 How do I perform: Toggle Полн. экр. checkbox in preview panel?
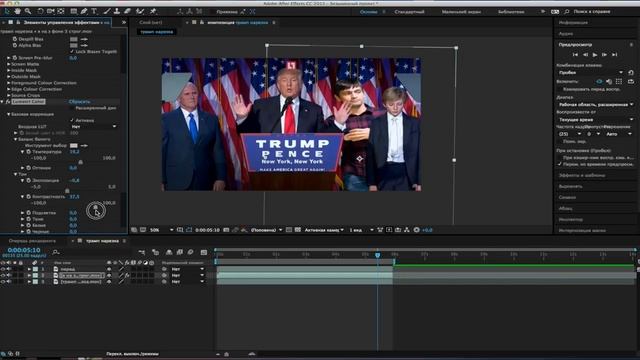560,141
